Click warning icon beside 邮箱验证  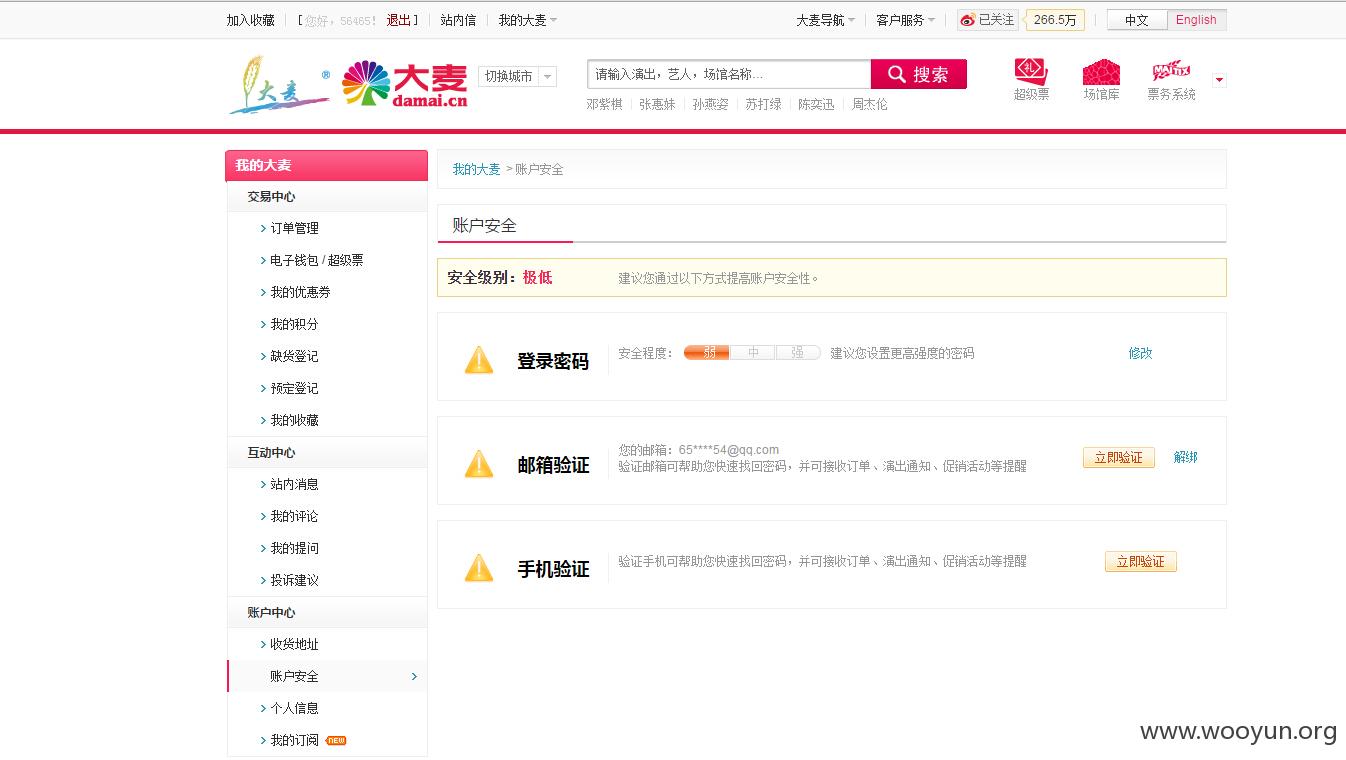point(479,464)
